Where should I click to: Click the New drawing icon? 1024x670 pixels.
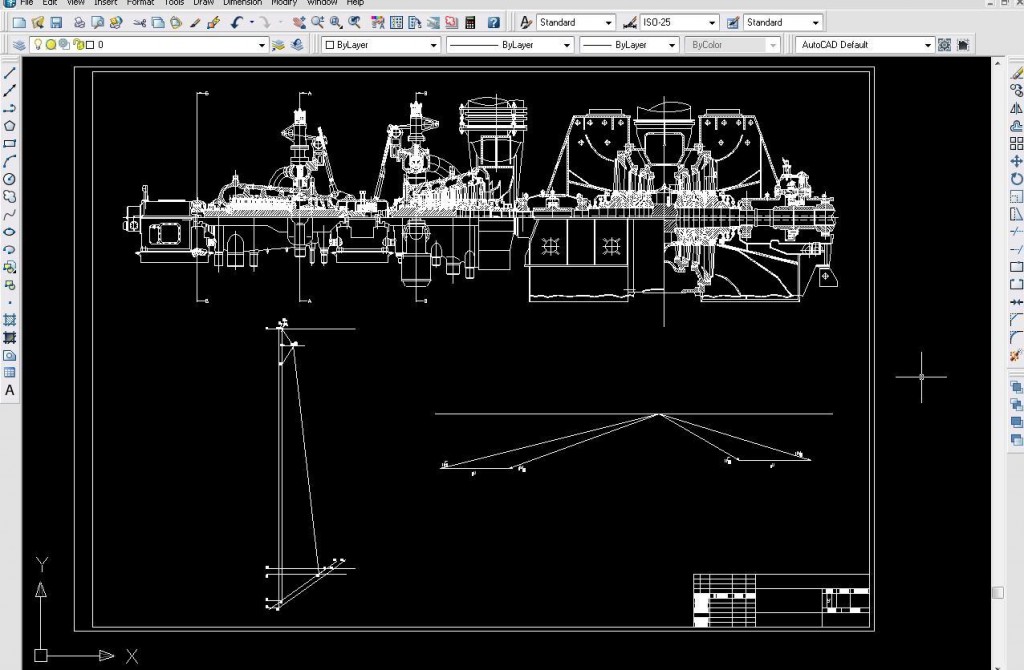tap(20, 23)
